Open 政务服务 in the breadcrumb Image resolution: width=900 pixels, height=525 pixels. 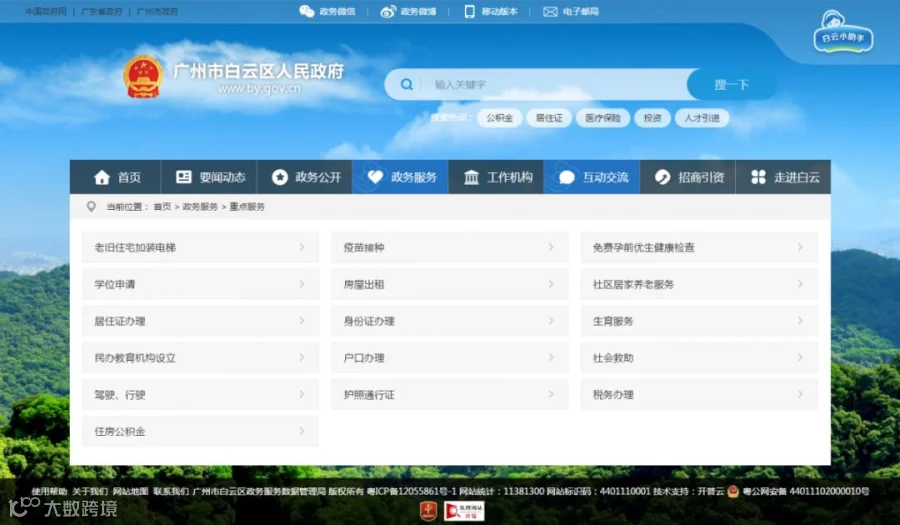[x=200, y=207]
